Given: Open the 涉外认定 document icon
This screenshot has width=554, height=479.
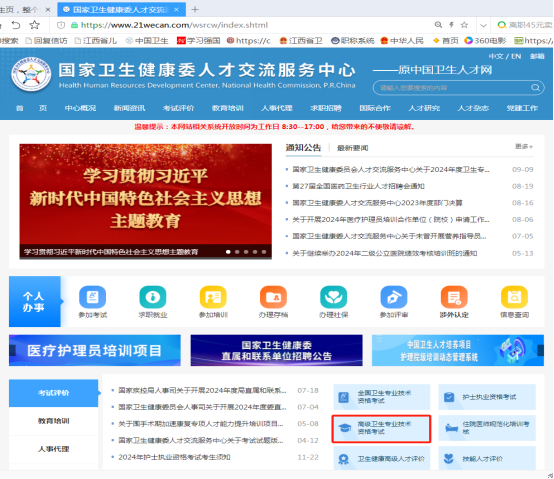Looking at the screenshot, I should click(x=454, y=297).
